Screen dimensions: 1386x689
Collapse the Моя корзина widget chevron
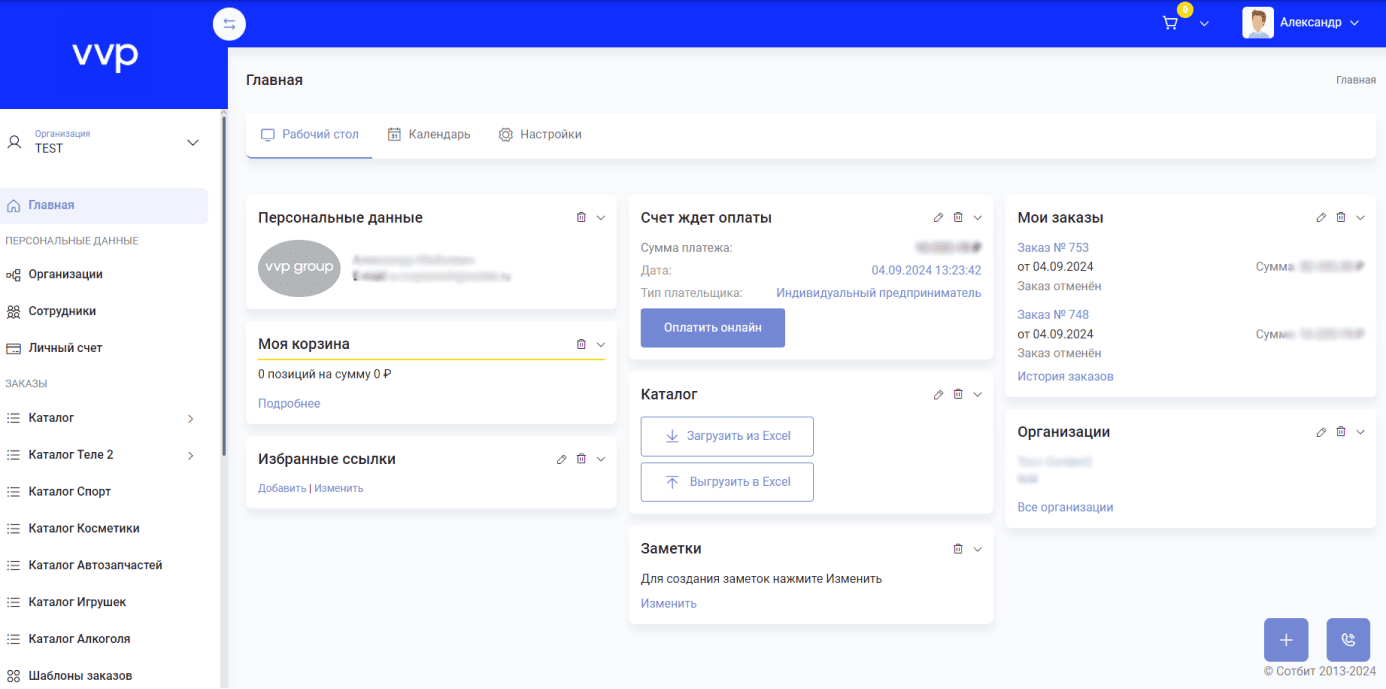tap(601, 345)
